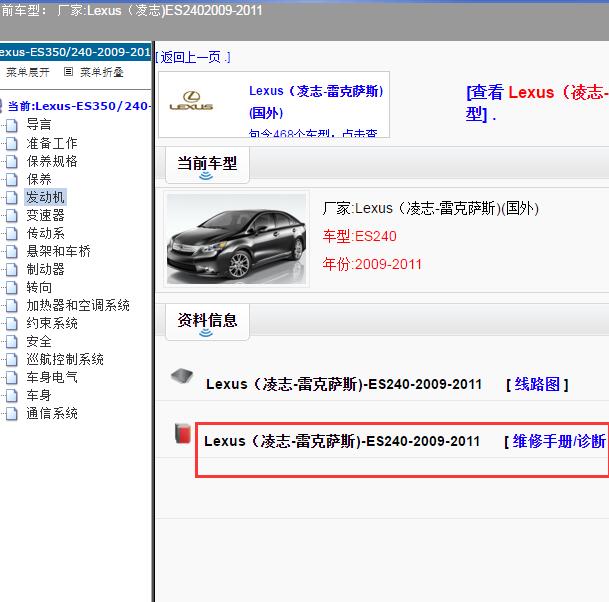The width and height of the screenshot is (609, 602).
Task: Open the 线路图 link
Action: click(x=537, y=385)
